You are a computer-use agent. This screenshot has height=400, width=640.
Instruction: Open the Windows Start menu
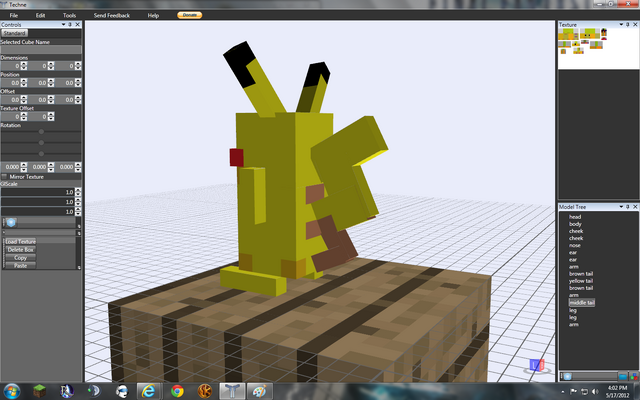12,391
